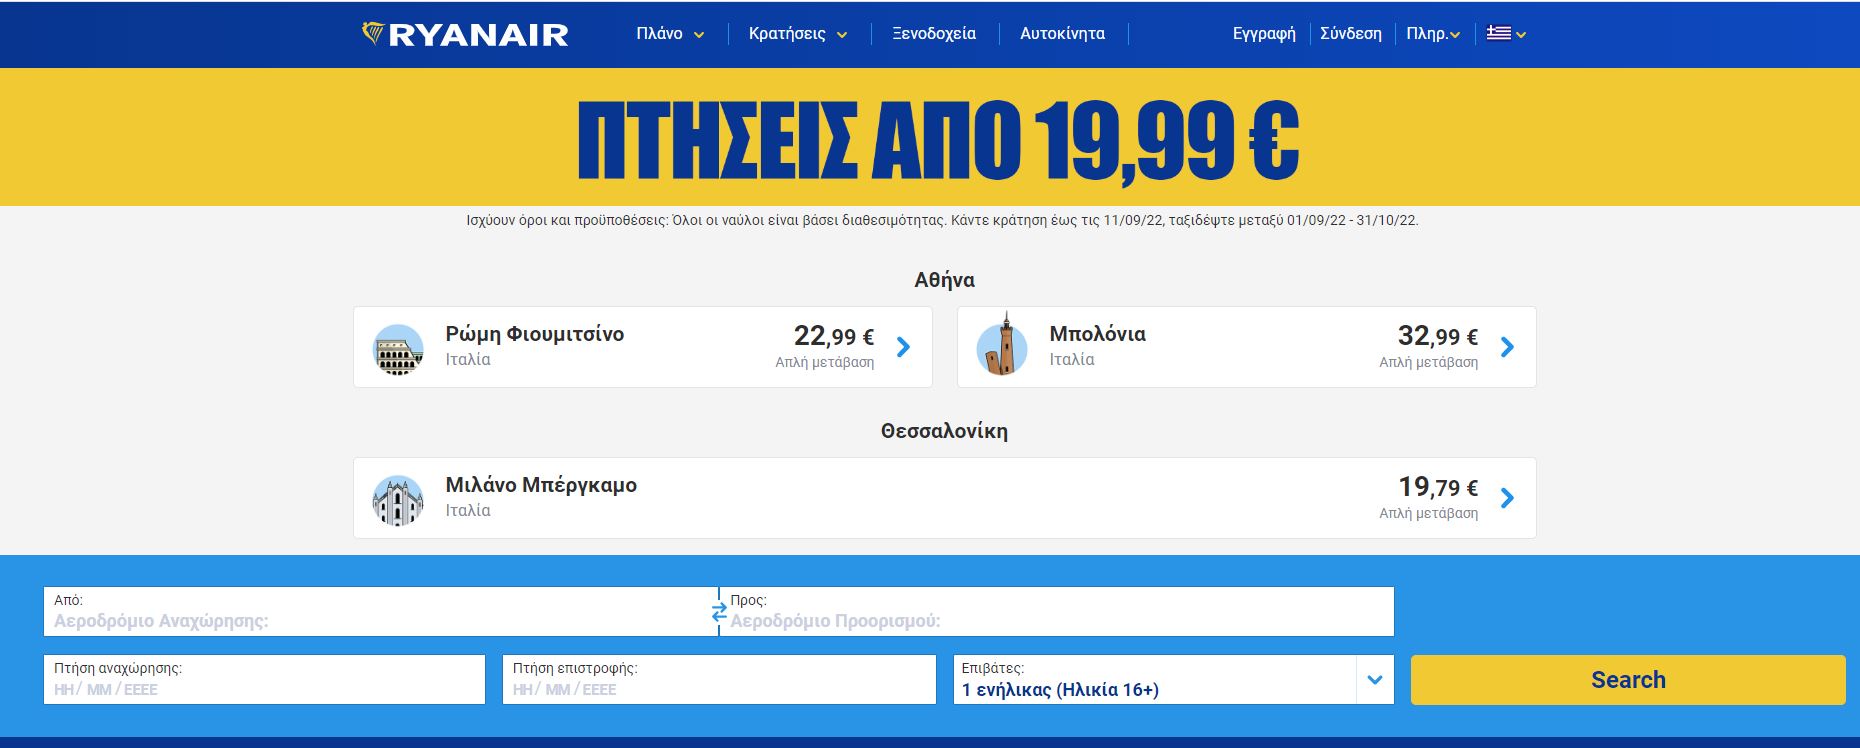Click the Εγγραφή link
Screen dimensions: 1860x748
click(1264, 34)
